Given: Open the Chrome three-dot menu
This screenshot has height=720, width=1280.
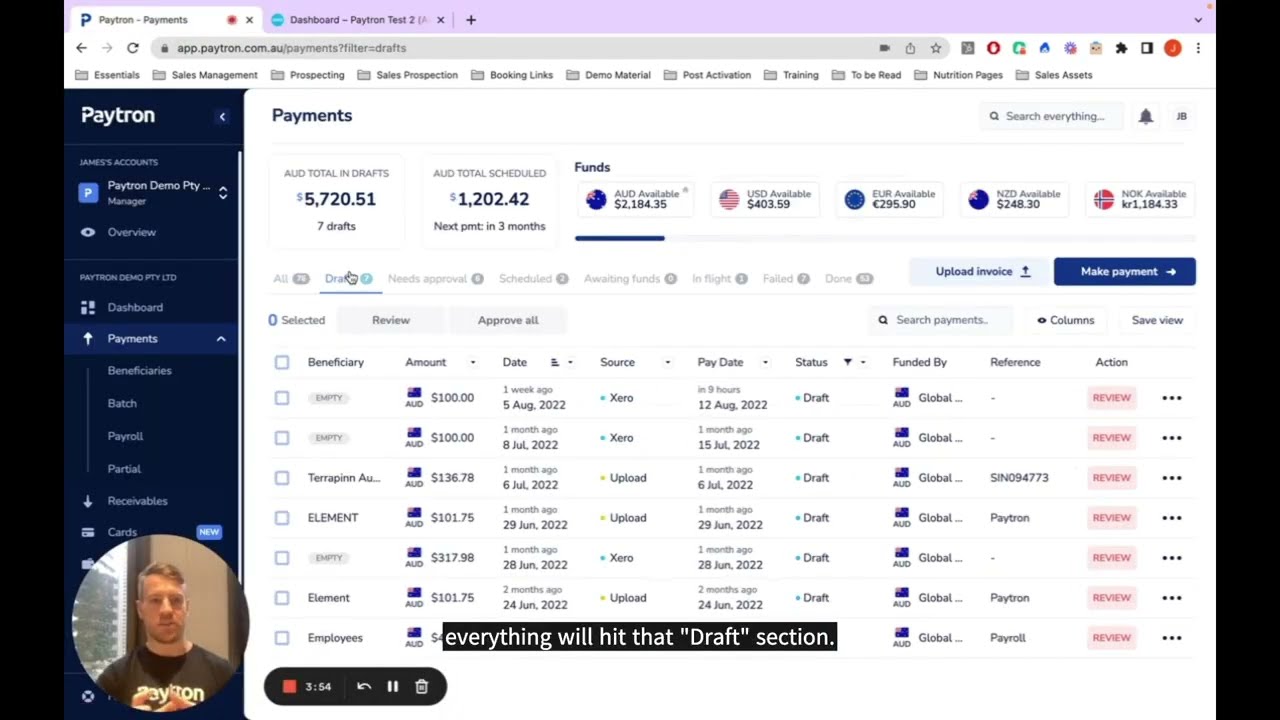Looking at the screenshot, I should click(1198, 48).
